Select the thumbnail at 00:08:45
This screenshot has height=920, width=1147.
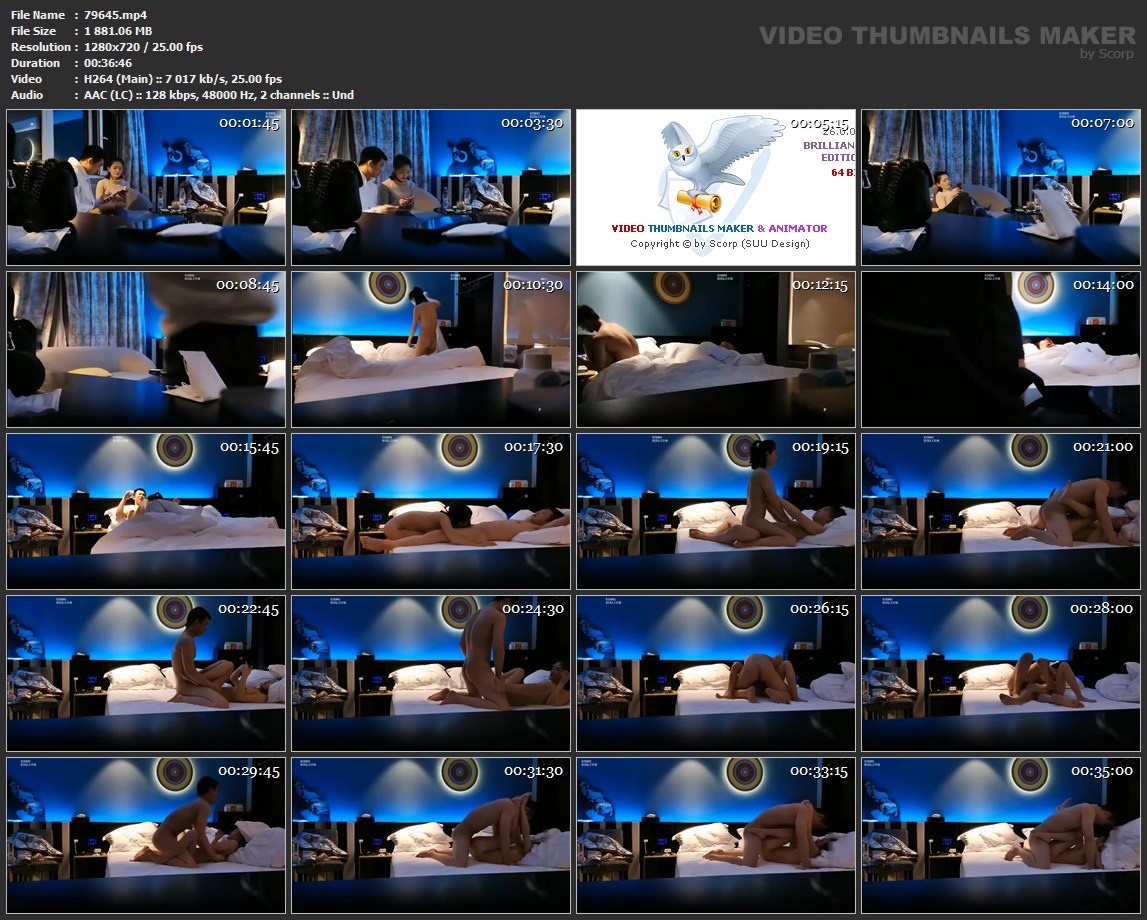[146, 349]
